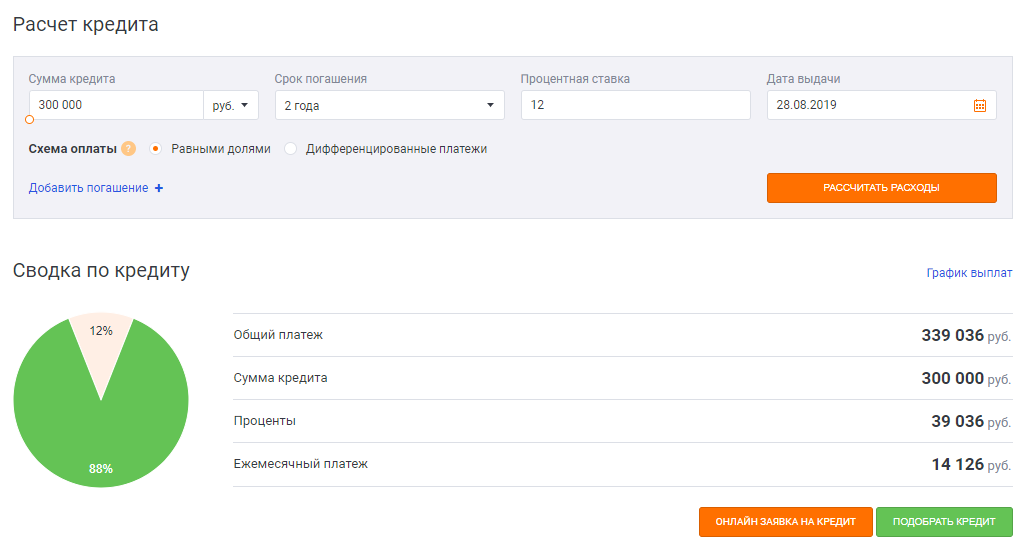Open the руб. currency dropdown
Image resolution: width=1030 pixels, height=549 pixels.
(231, 105)
